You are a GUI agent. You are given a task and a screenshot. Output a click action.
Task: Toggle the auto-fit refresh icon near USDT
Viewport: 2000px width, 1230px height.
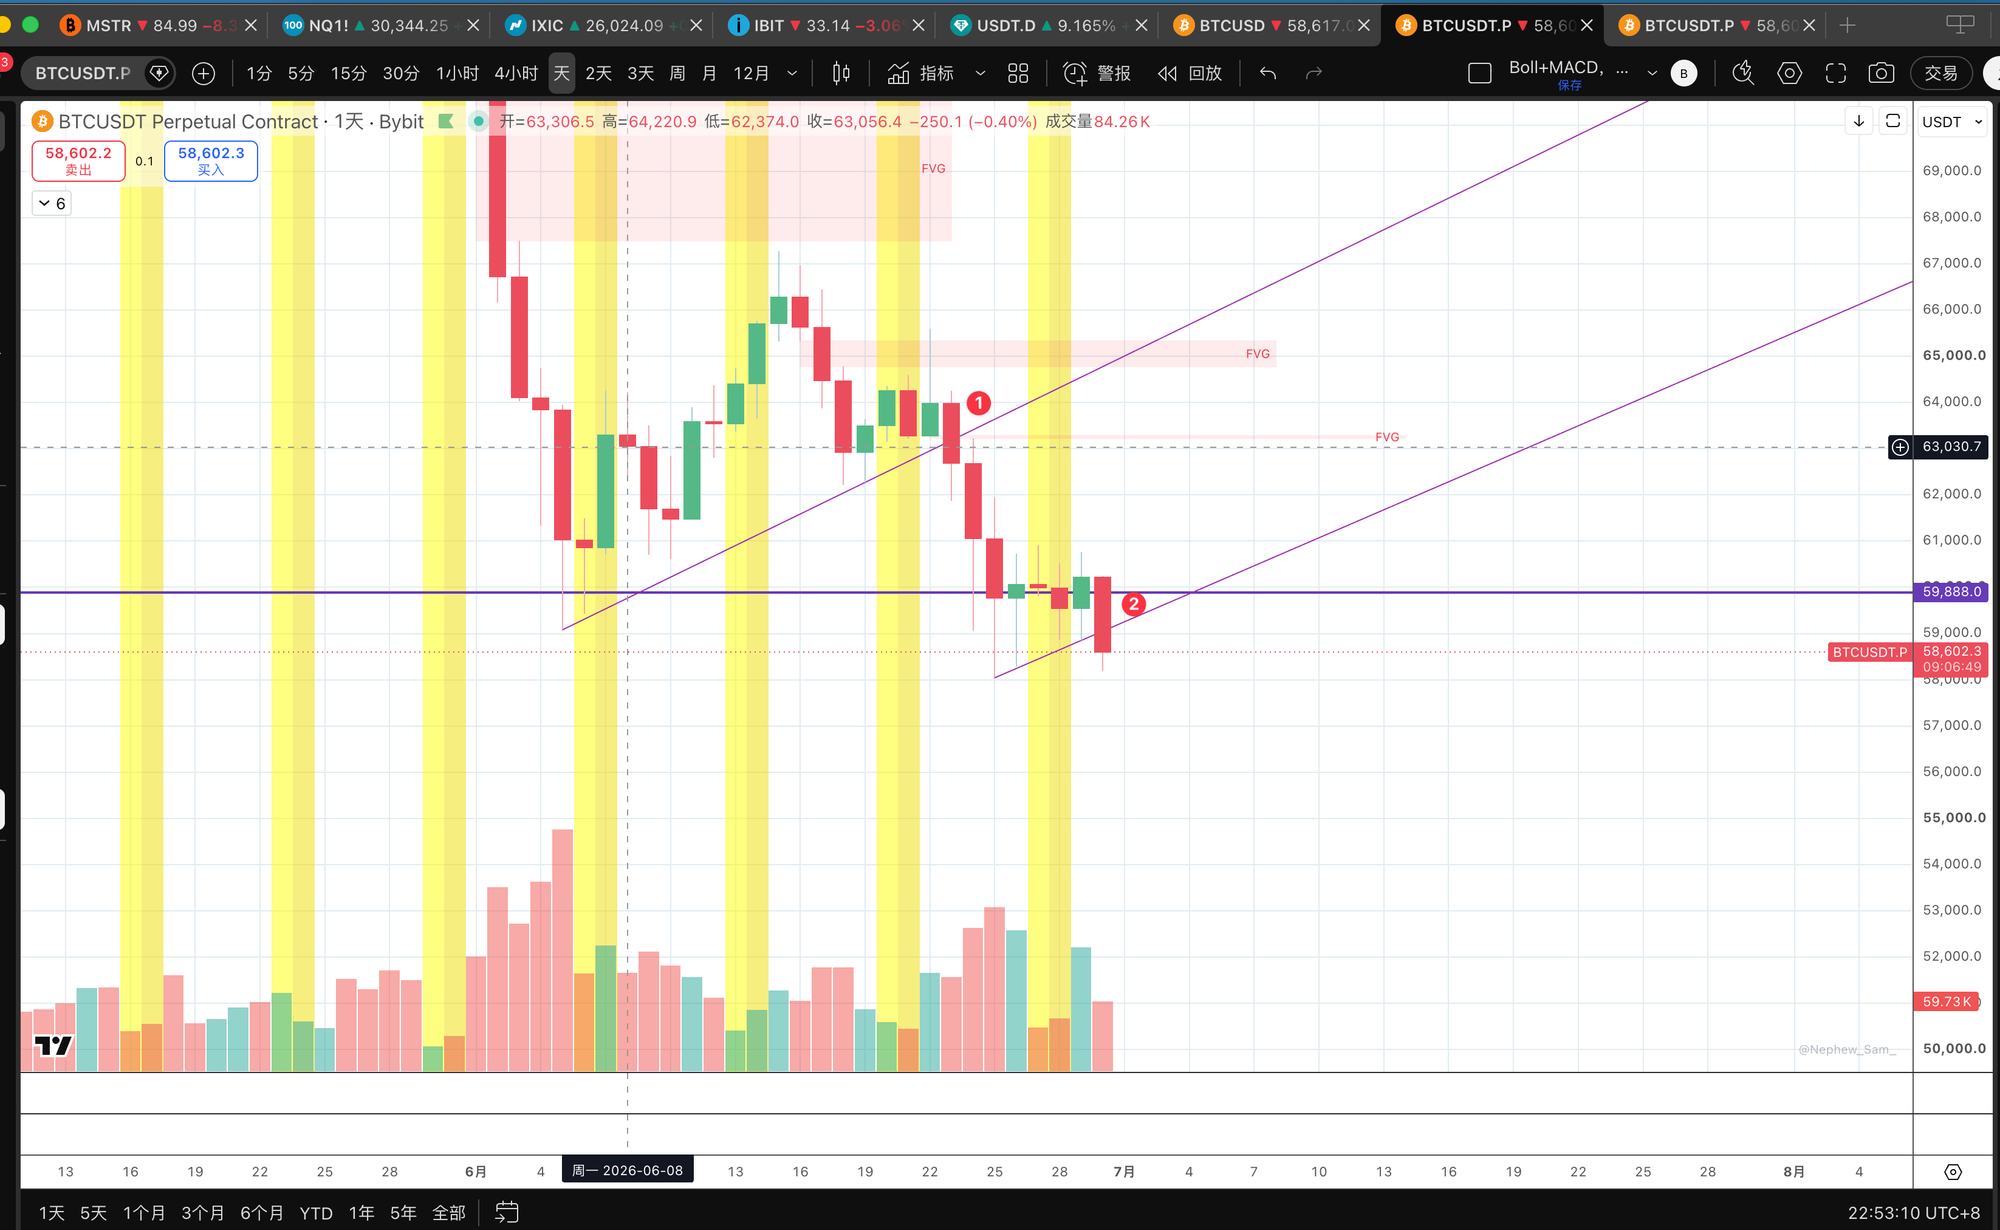point(1893,121)
